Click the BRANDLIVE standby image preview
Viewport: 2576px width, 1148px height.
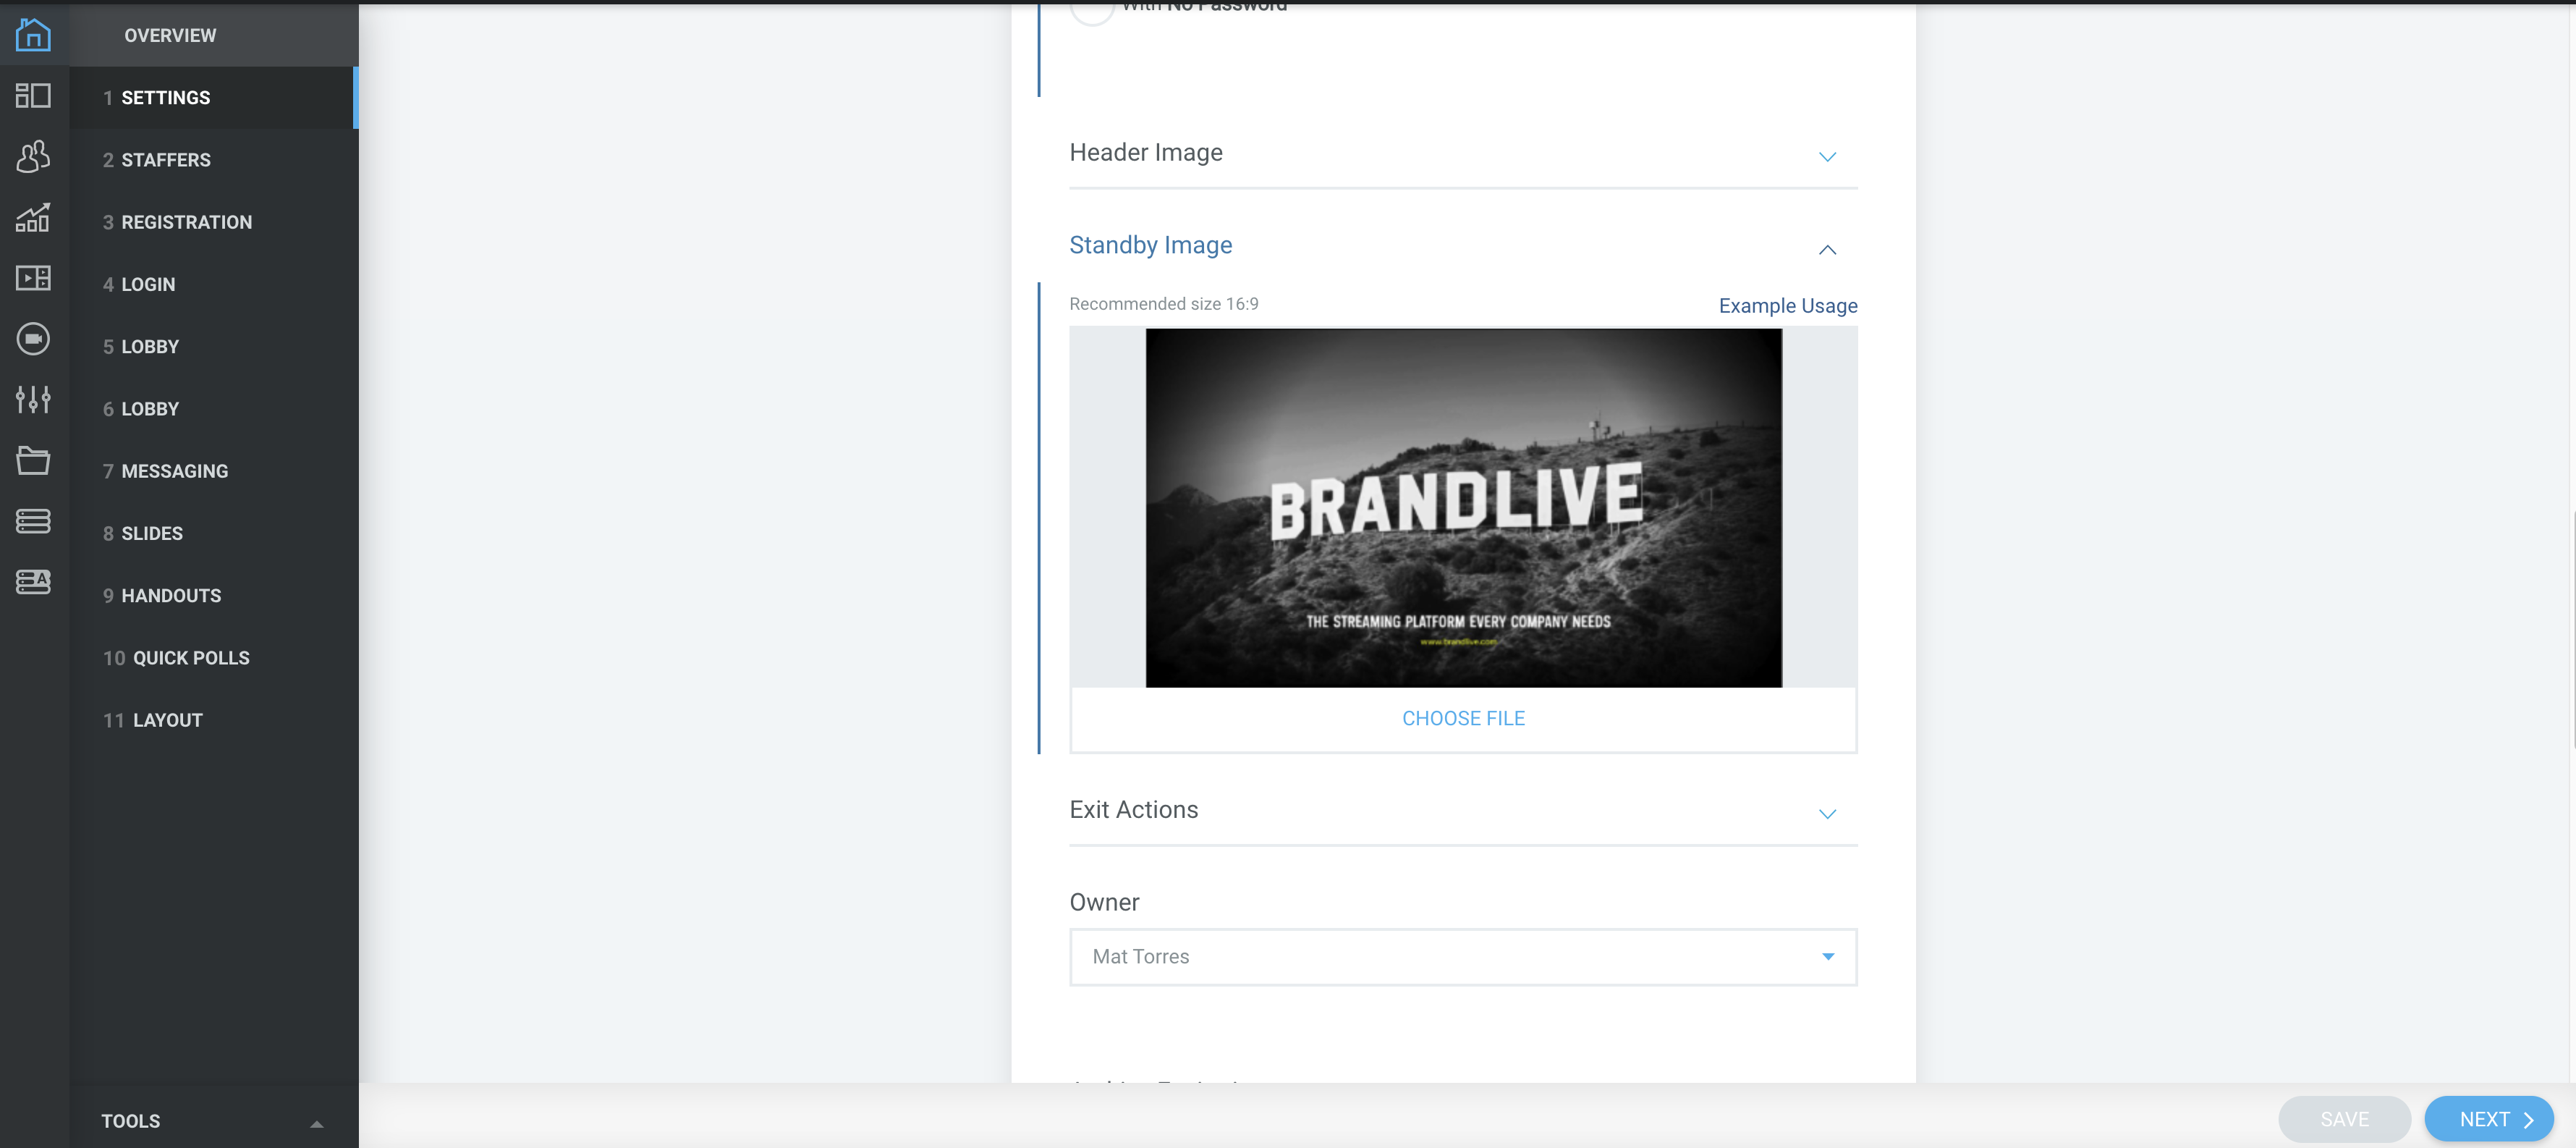1463,507
